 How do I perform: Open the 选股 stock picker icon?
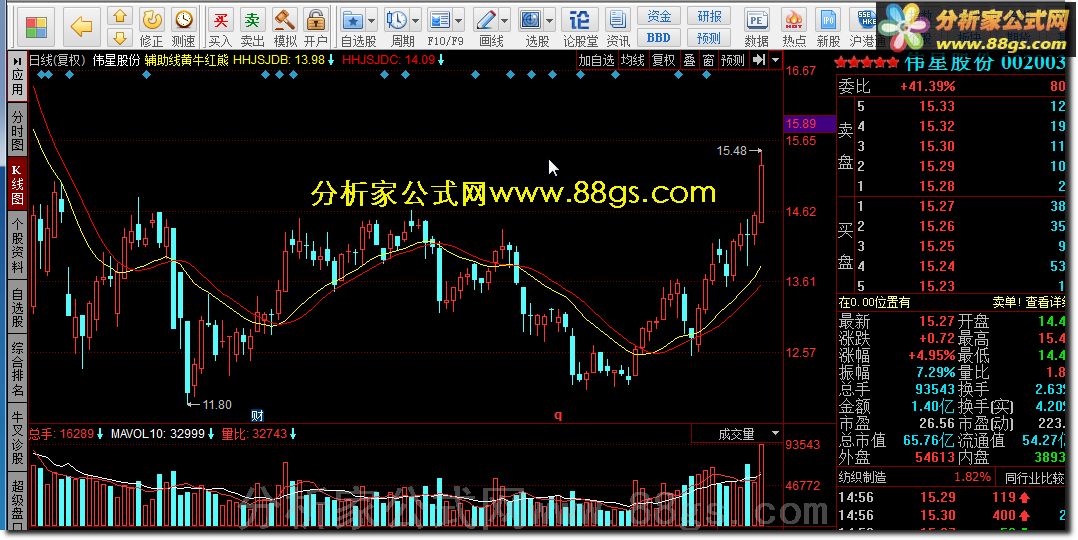(531, 28)
